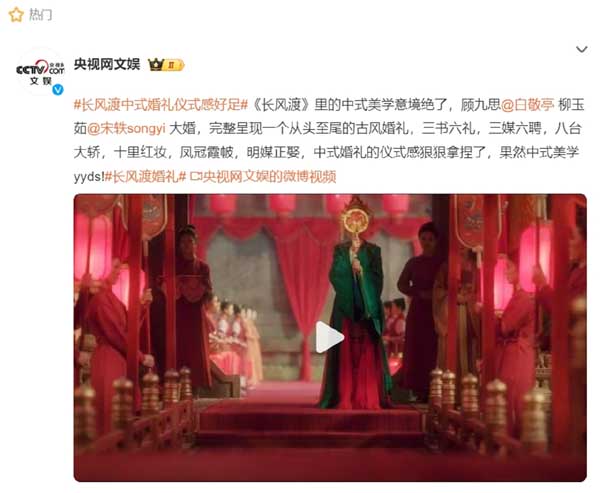
Task: Open the 热门 hot posts label
Action: [x=40, y=15]
